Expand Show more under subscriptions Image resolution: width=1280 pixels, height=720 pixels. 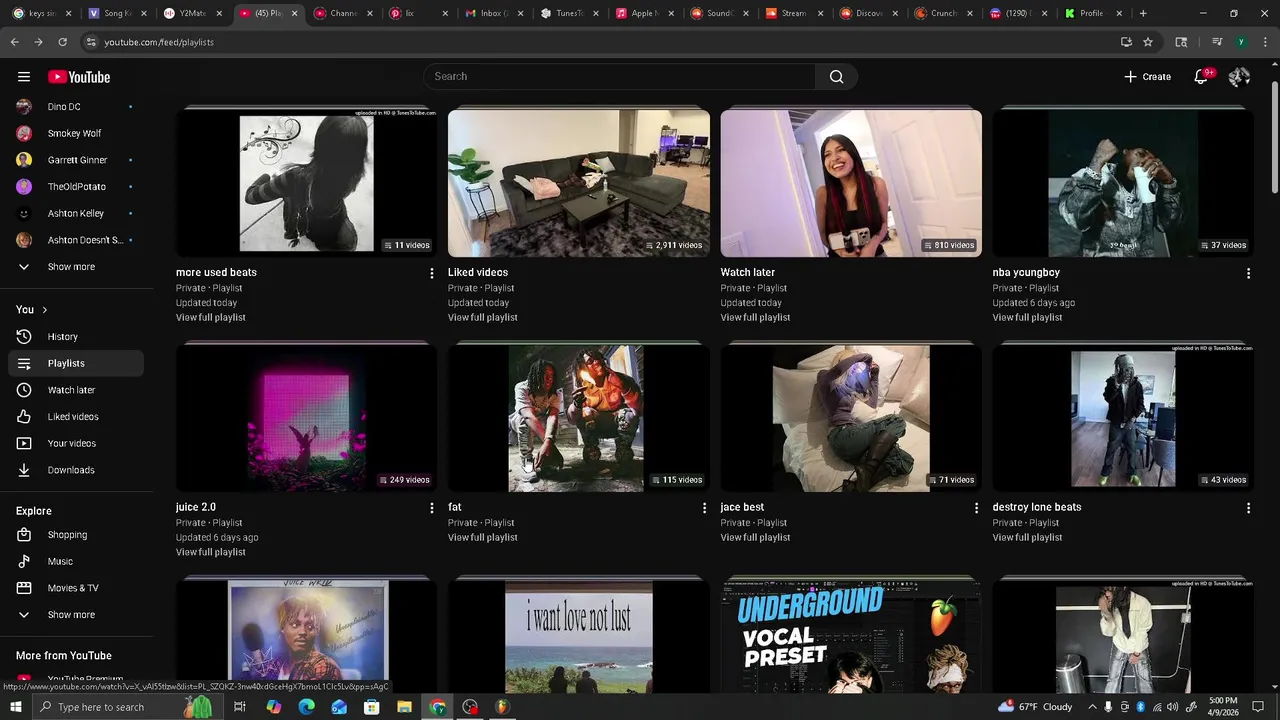(x=76, y=267)
